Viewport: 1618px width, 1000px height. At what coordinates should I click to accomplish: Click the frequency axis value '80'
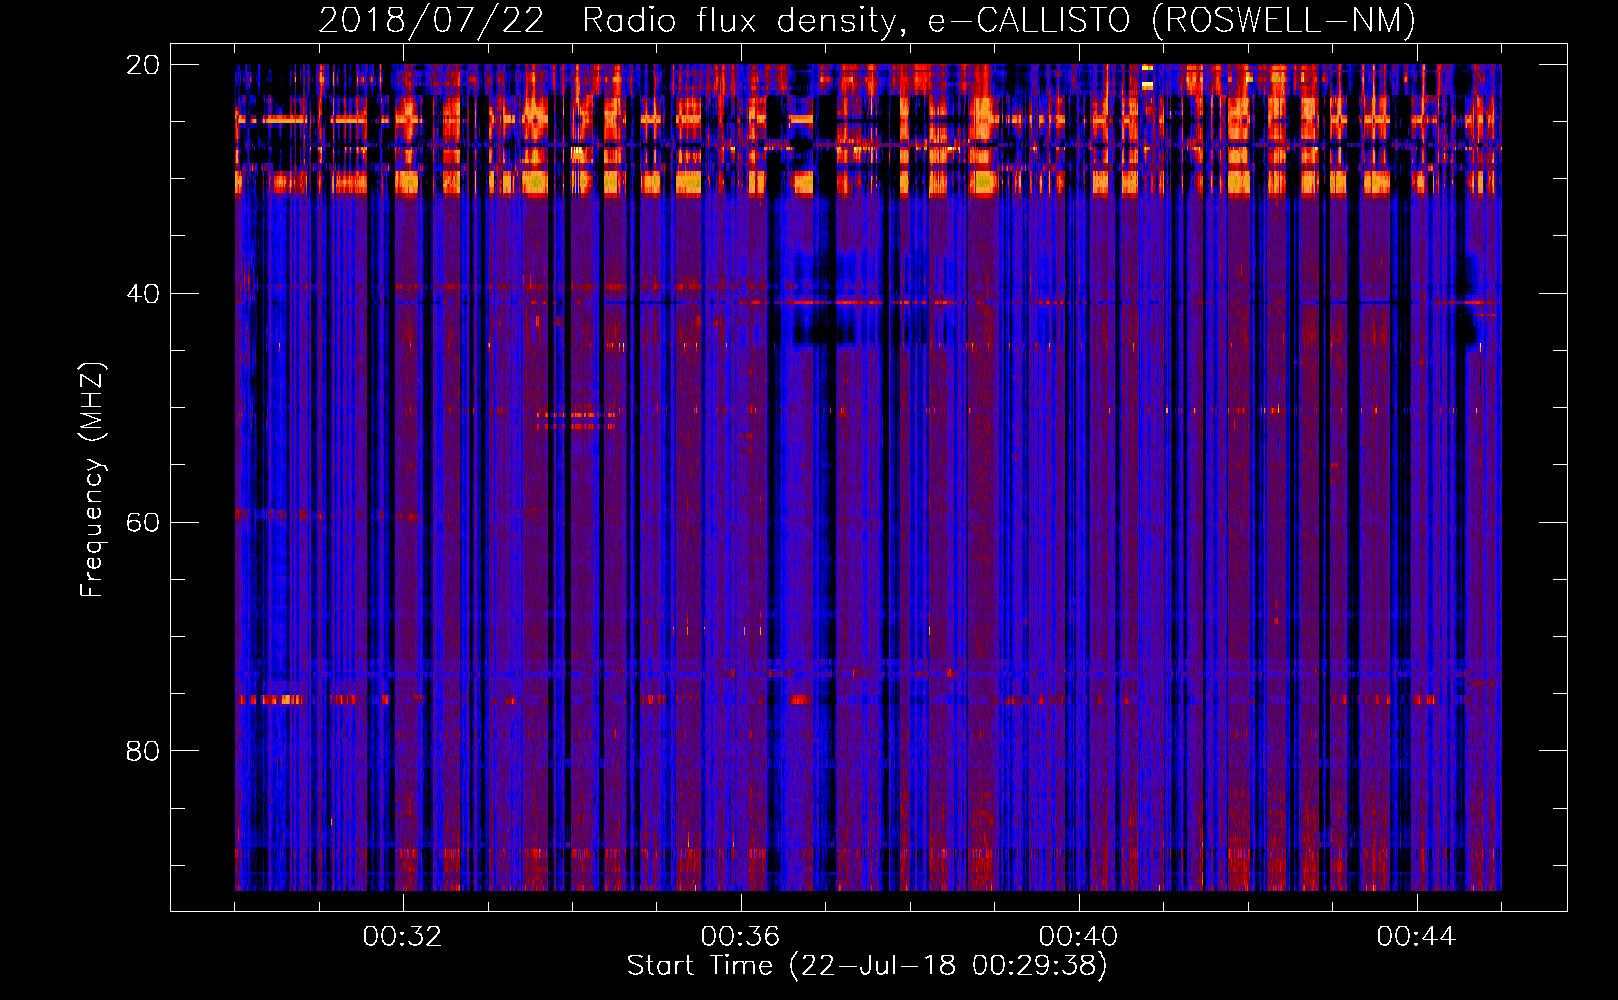coord(143,751)
